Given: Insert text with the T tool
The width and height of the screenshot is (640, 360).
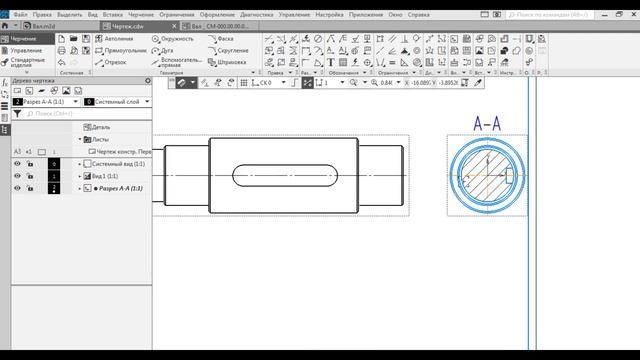Looking at the screenshot, I should [331, 62].
